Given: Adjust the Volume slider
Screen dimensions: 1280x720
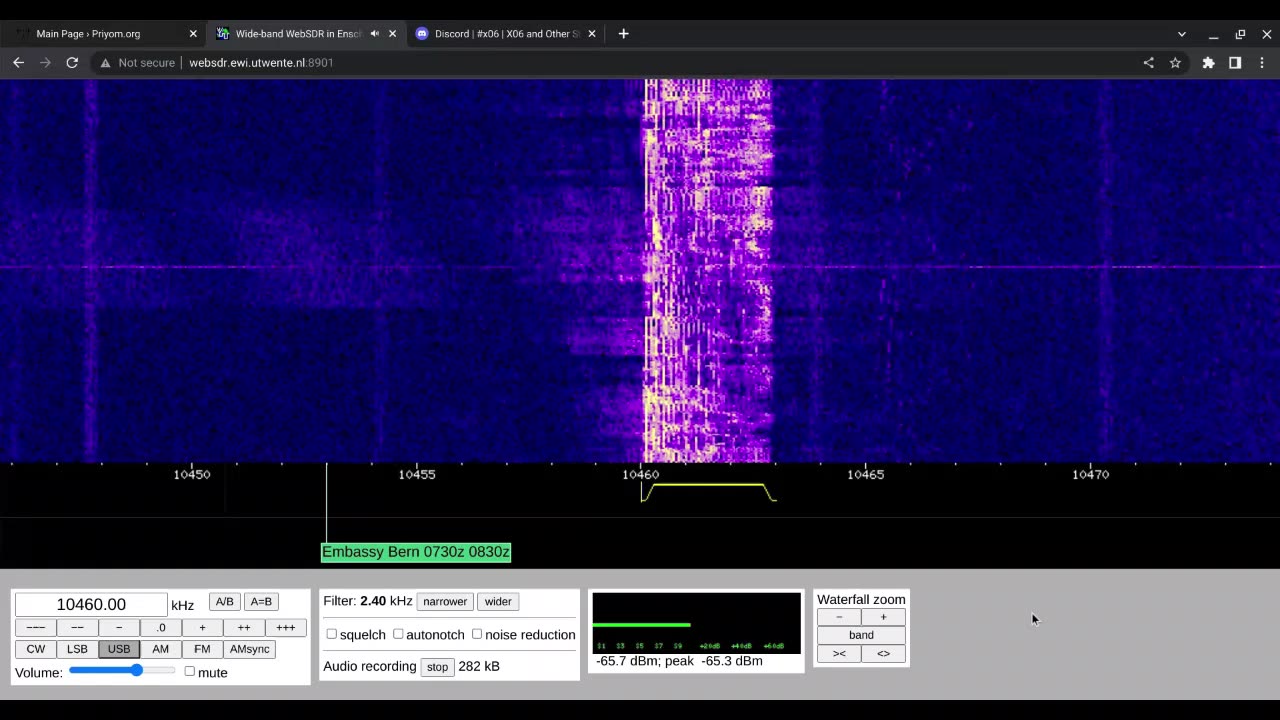Looking at the screenshot, I should tap(122, 670).
